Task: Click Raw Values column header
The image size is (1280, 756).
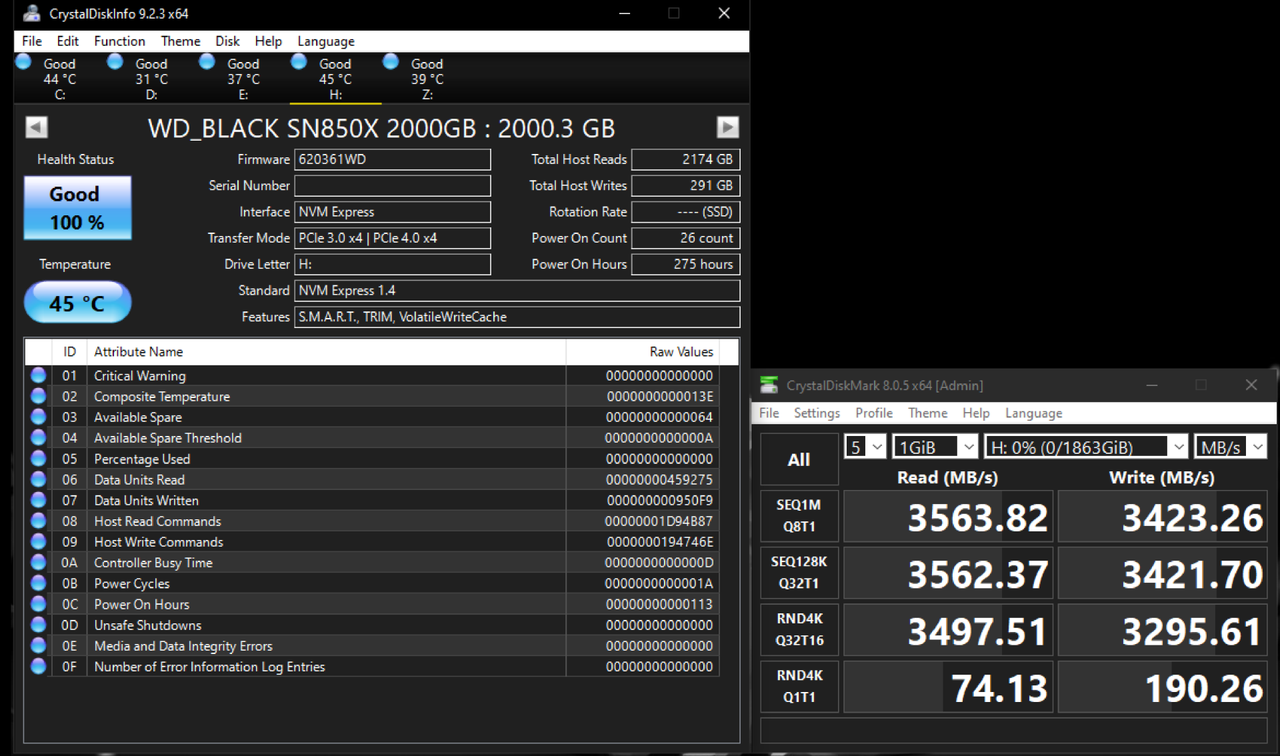Action: (642, 352)
